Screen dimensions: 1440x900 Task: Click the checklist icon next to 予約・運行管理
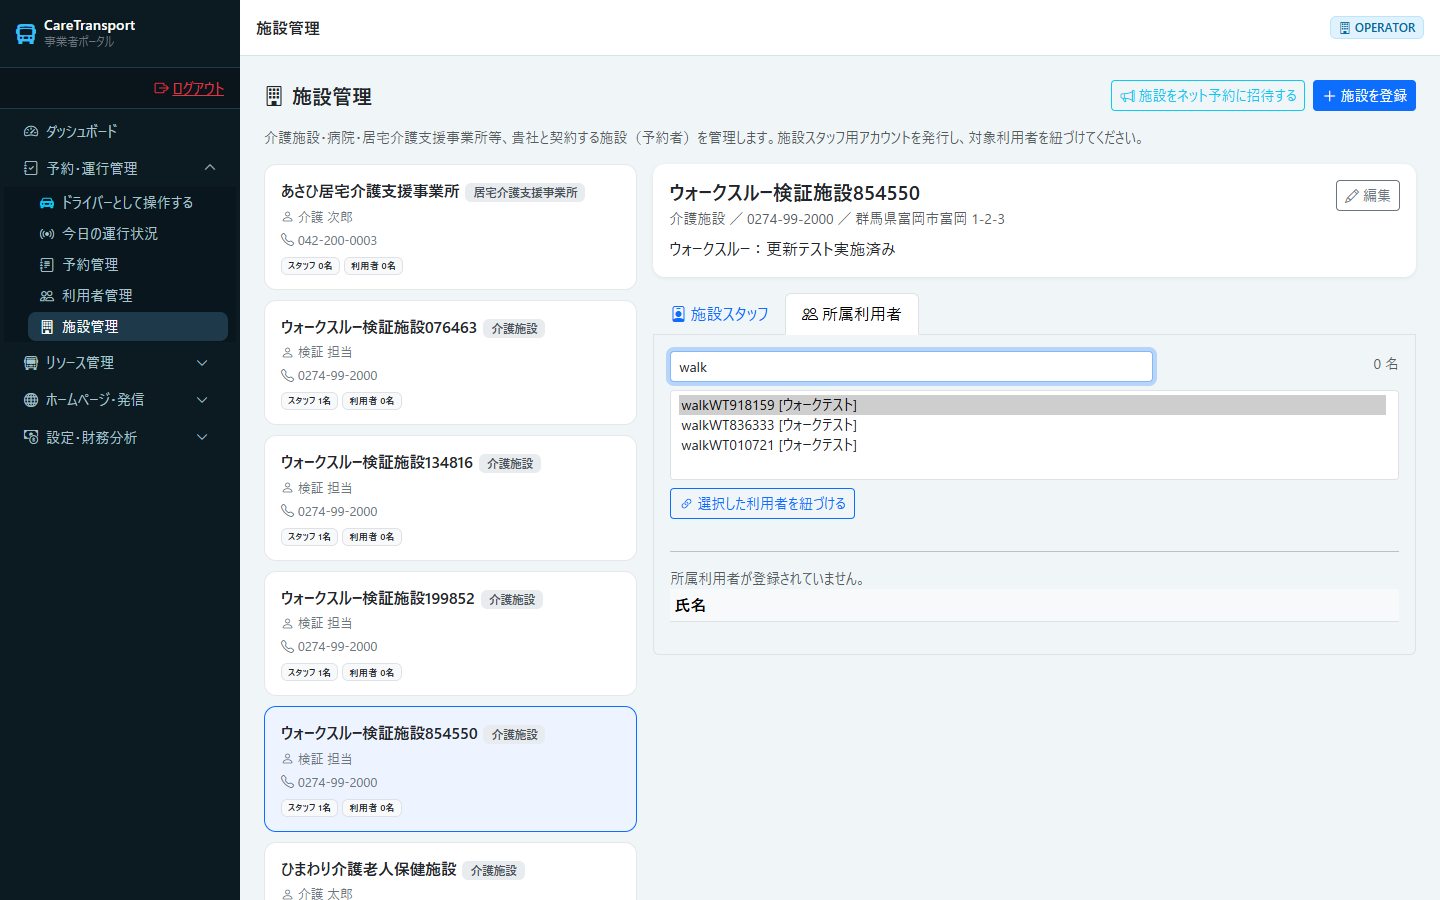point(31,168)
